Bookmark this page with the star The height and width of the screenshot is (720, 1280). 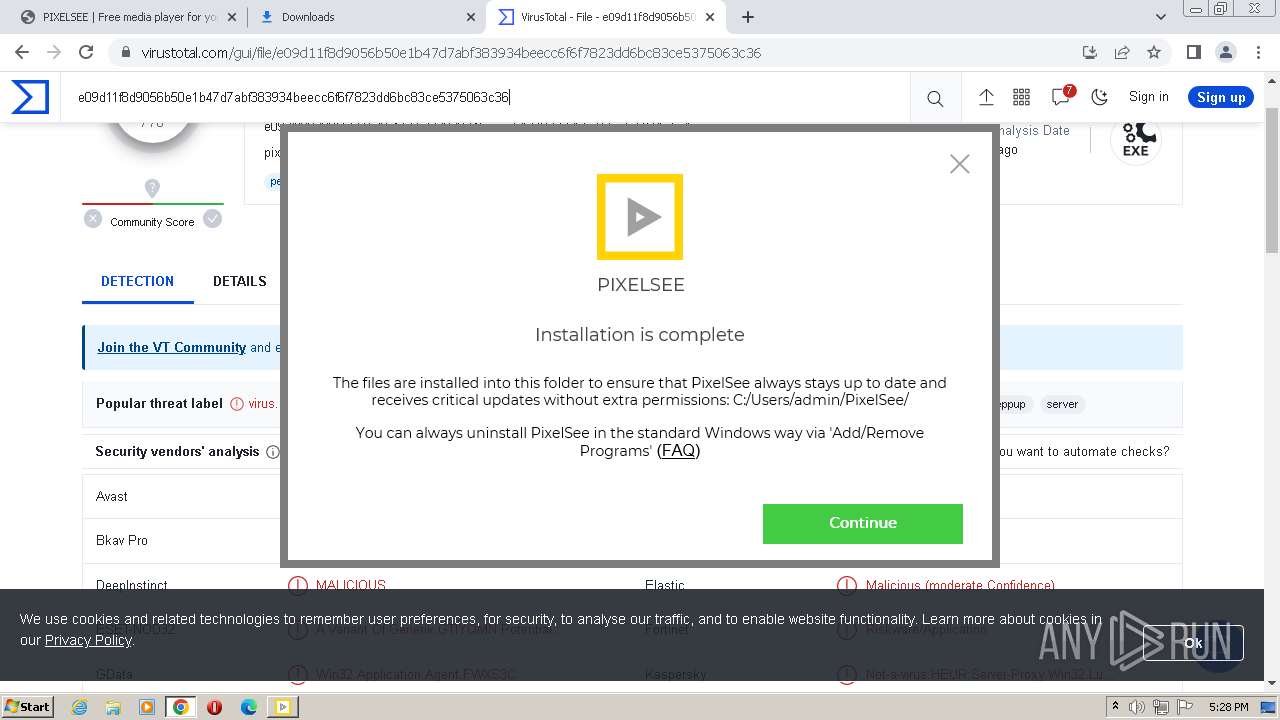coord(1154,52)
